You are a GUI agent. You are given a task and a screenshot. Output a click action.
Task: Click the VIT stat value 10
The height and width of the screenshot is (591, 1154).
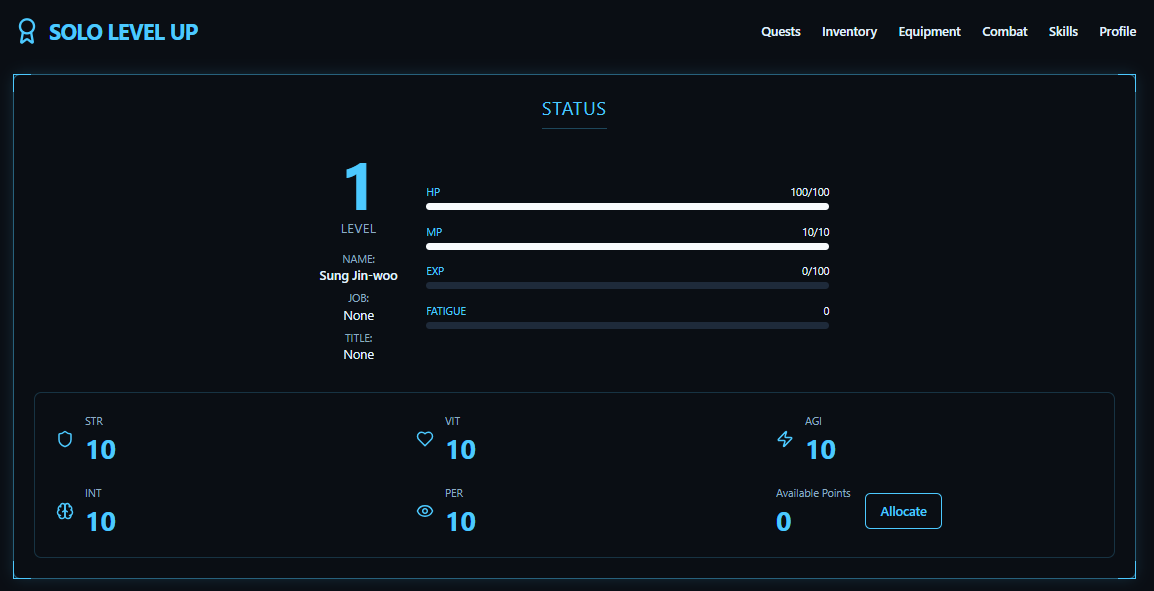tap(461, 450)
